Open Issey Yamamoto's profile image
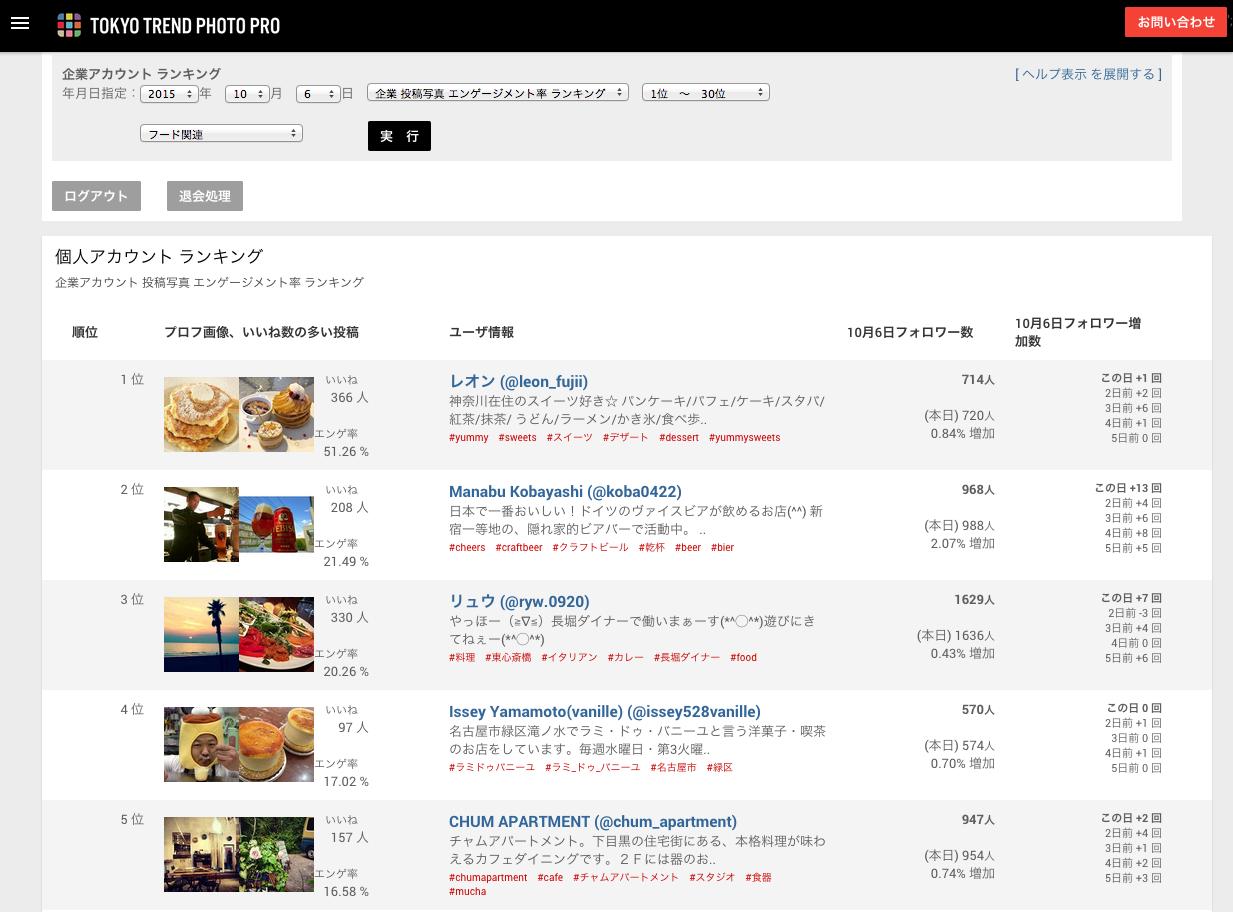This screenshot has width=1233, height=912. click(201, 744)
